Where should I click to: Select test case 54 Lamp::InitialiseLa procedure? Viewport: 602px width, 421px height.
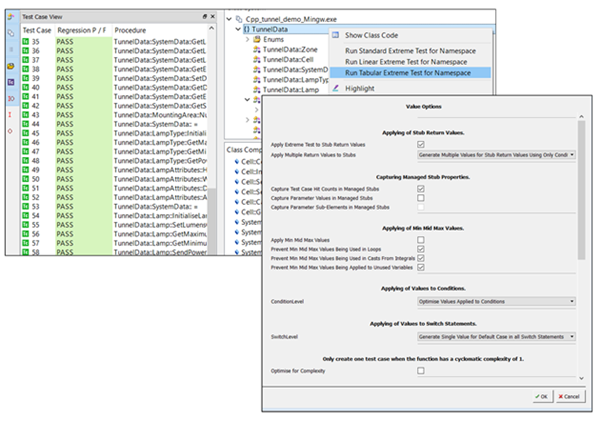coord(160,215)
